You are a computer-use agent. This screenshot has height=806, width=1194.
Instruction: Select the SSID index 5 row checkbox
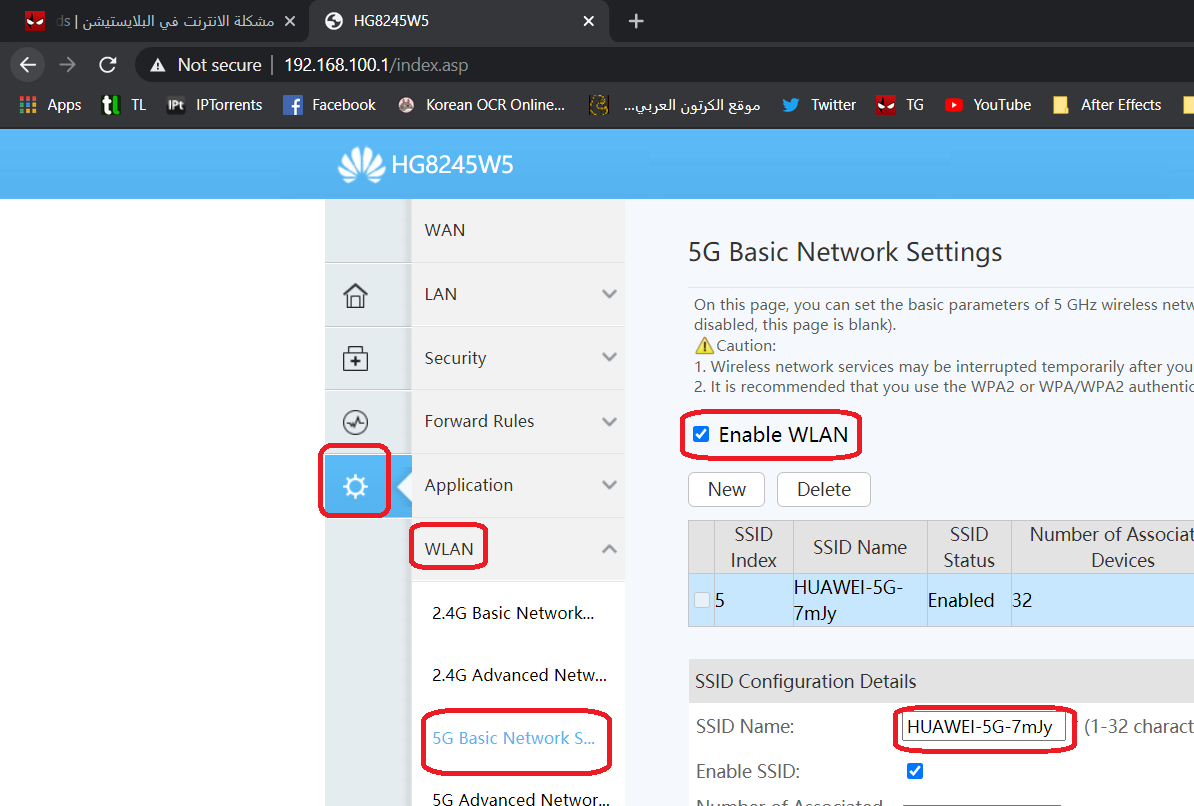(x=702, y=600)
